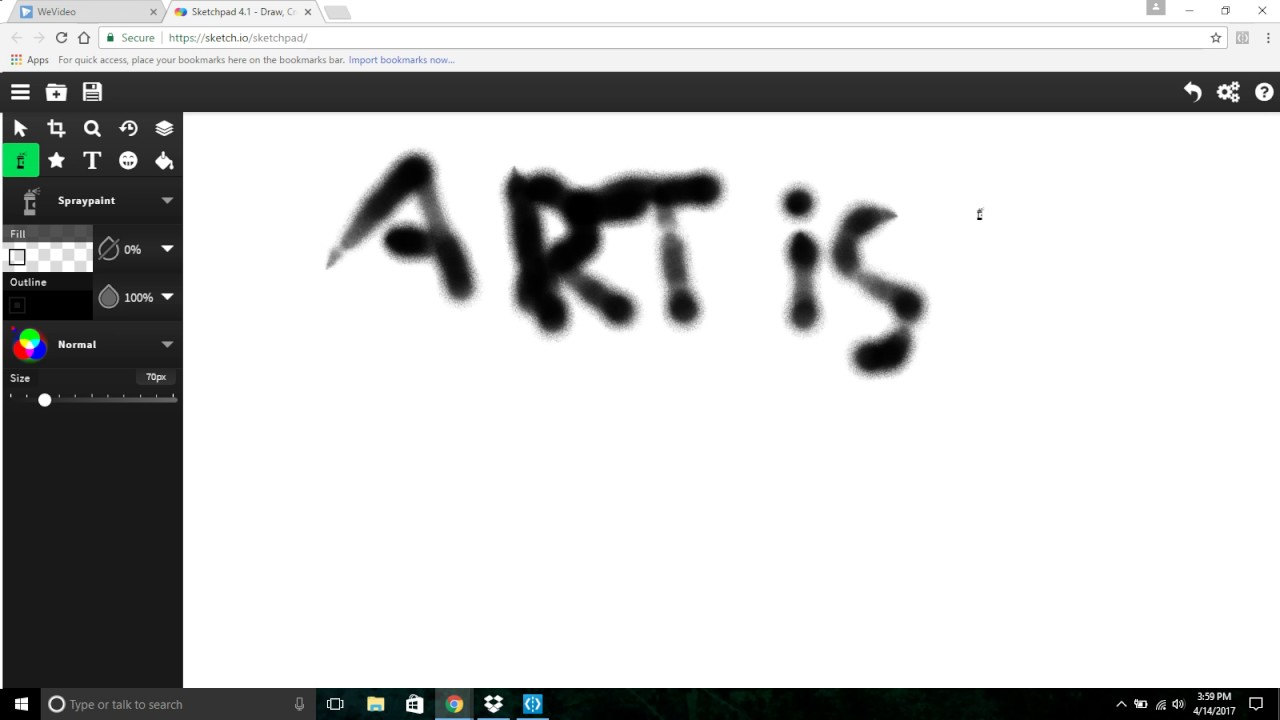The height and width of the screenshot is (720, 1280).
Task: Select the Text tool
Action: pyautogui.click(x=92, y=160)
